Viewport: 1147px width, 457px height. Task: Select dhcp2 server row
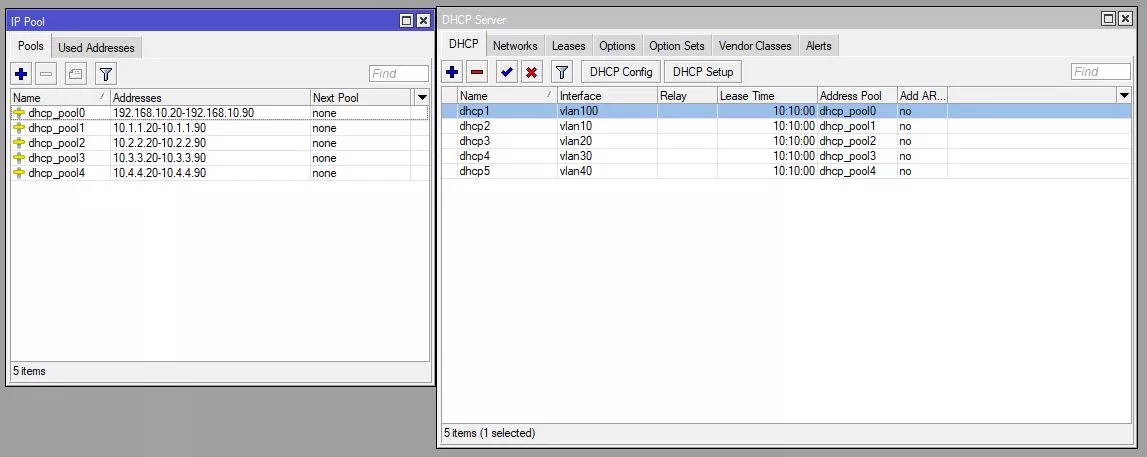[786, 126]
